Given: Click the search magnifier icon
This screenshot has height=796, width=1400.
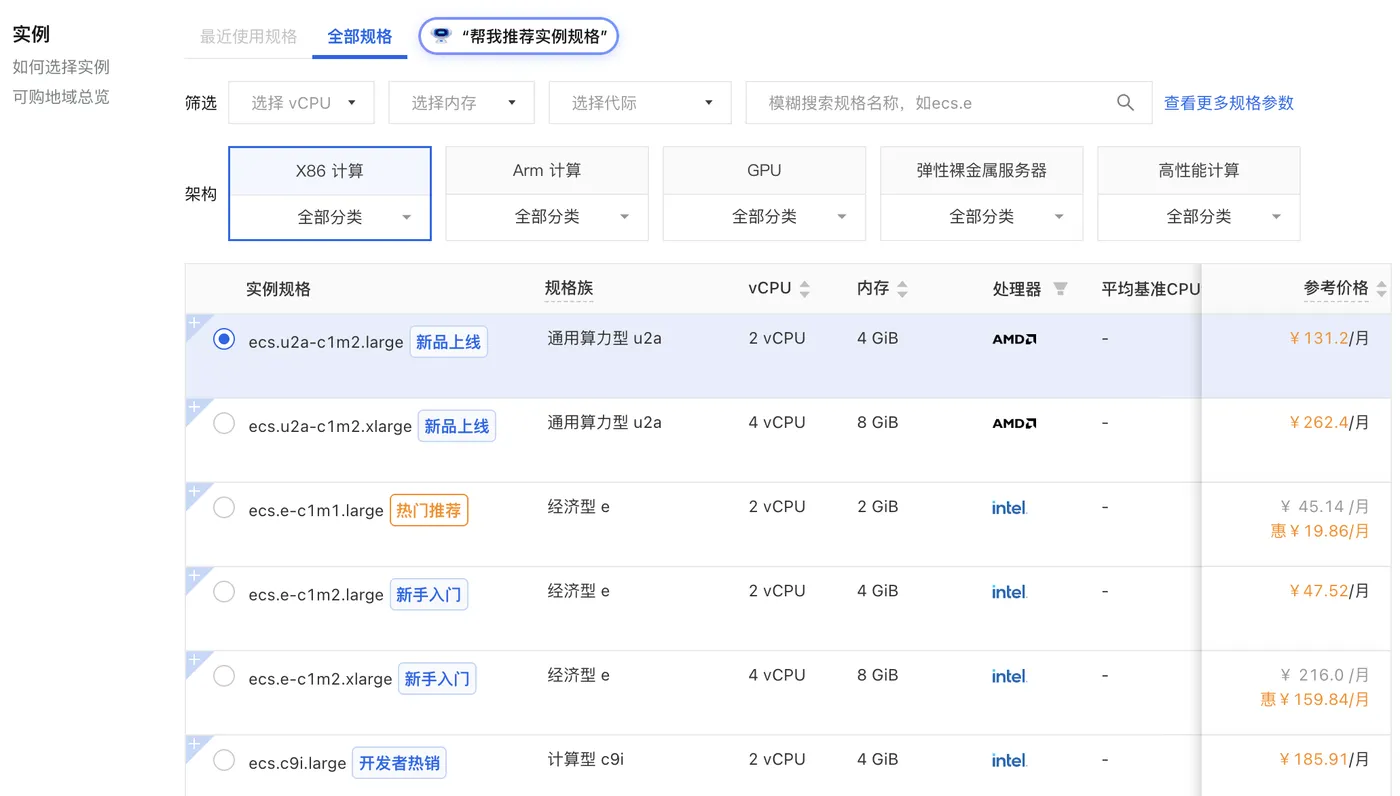Looking at the screenshot, I should coord(1125,102).
